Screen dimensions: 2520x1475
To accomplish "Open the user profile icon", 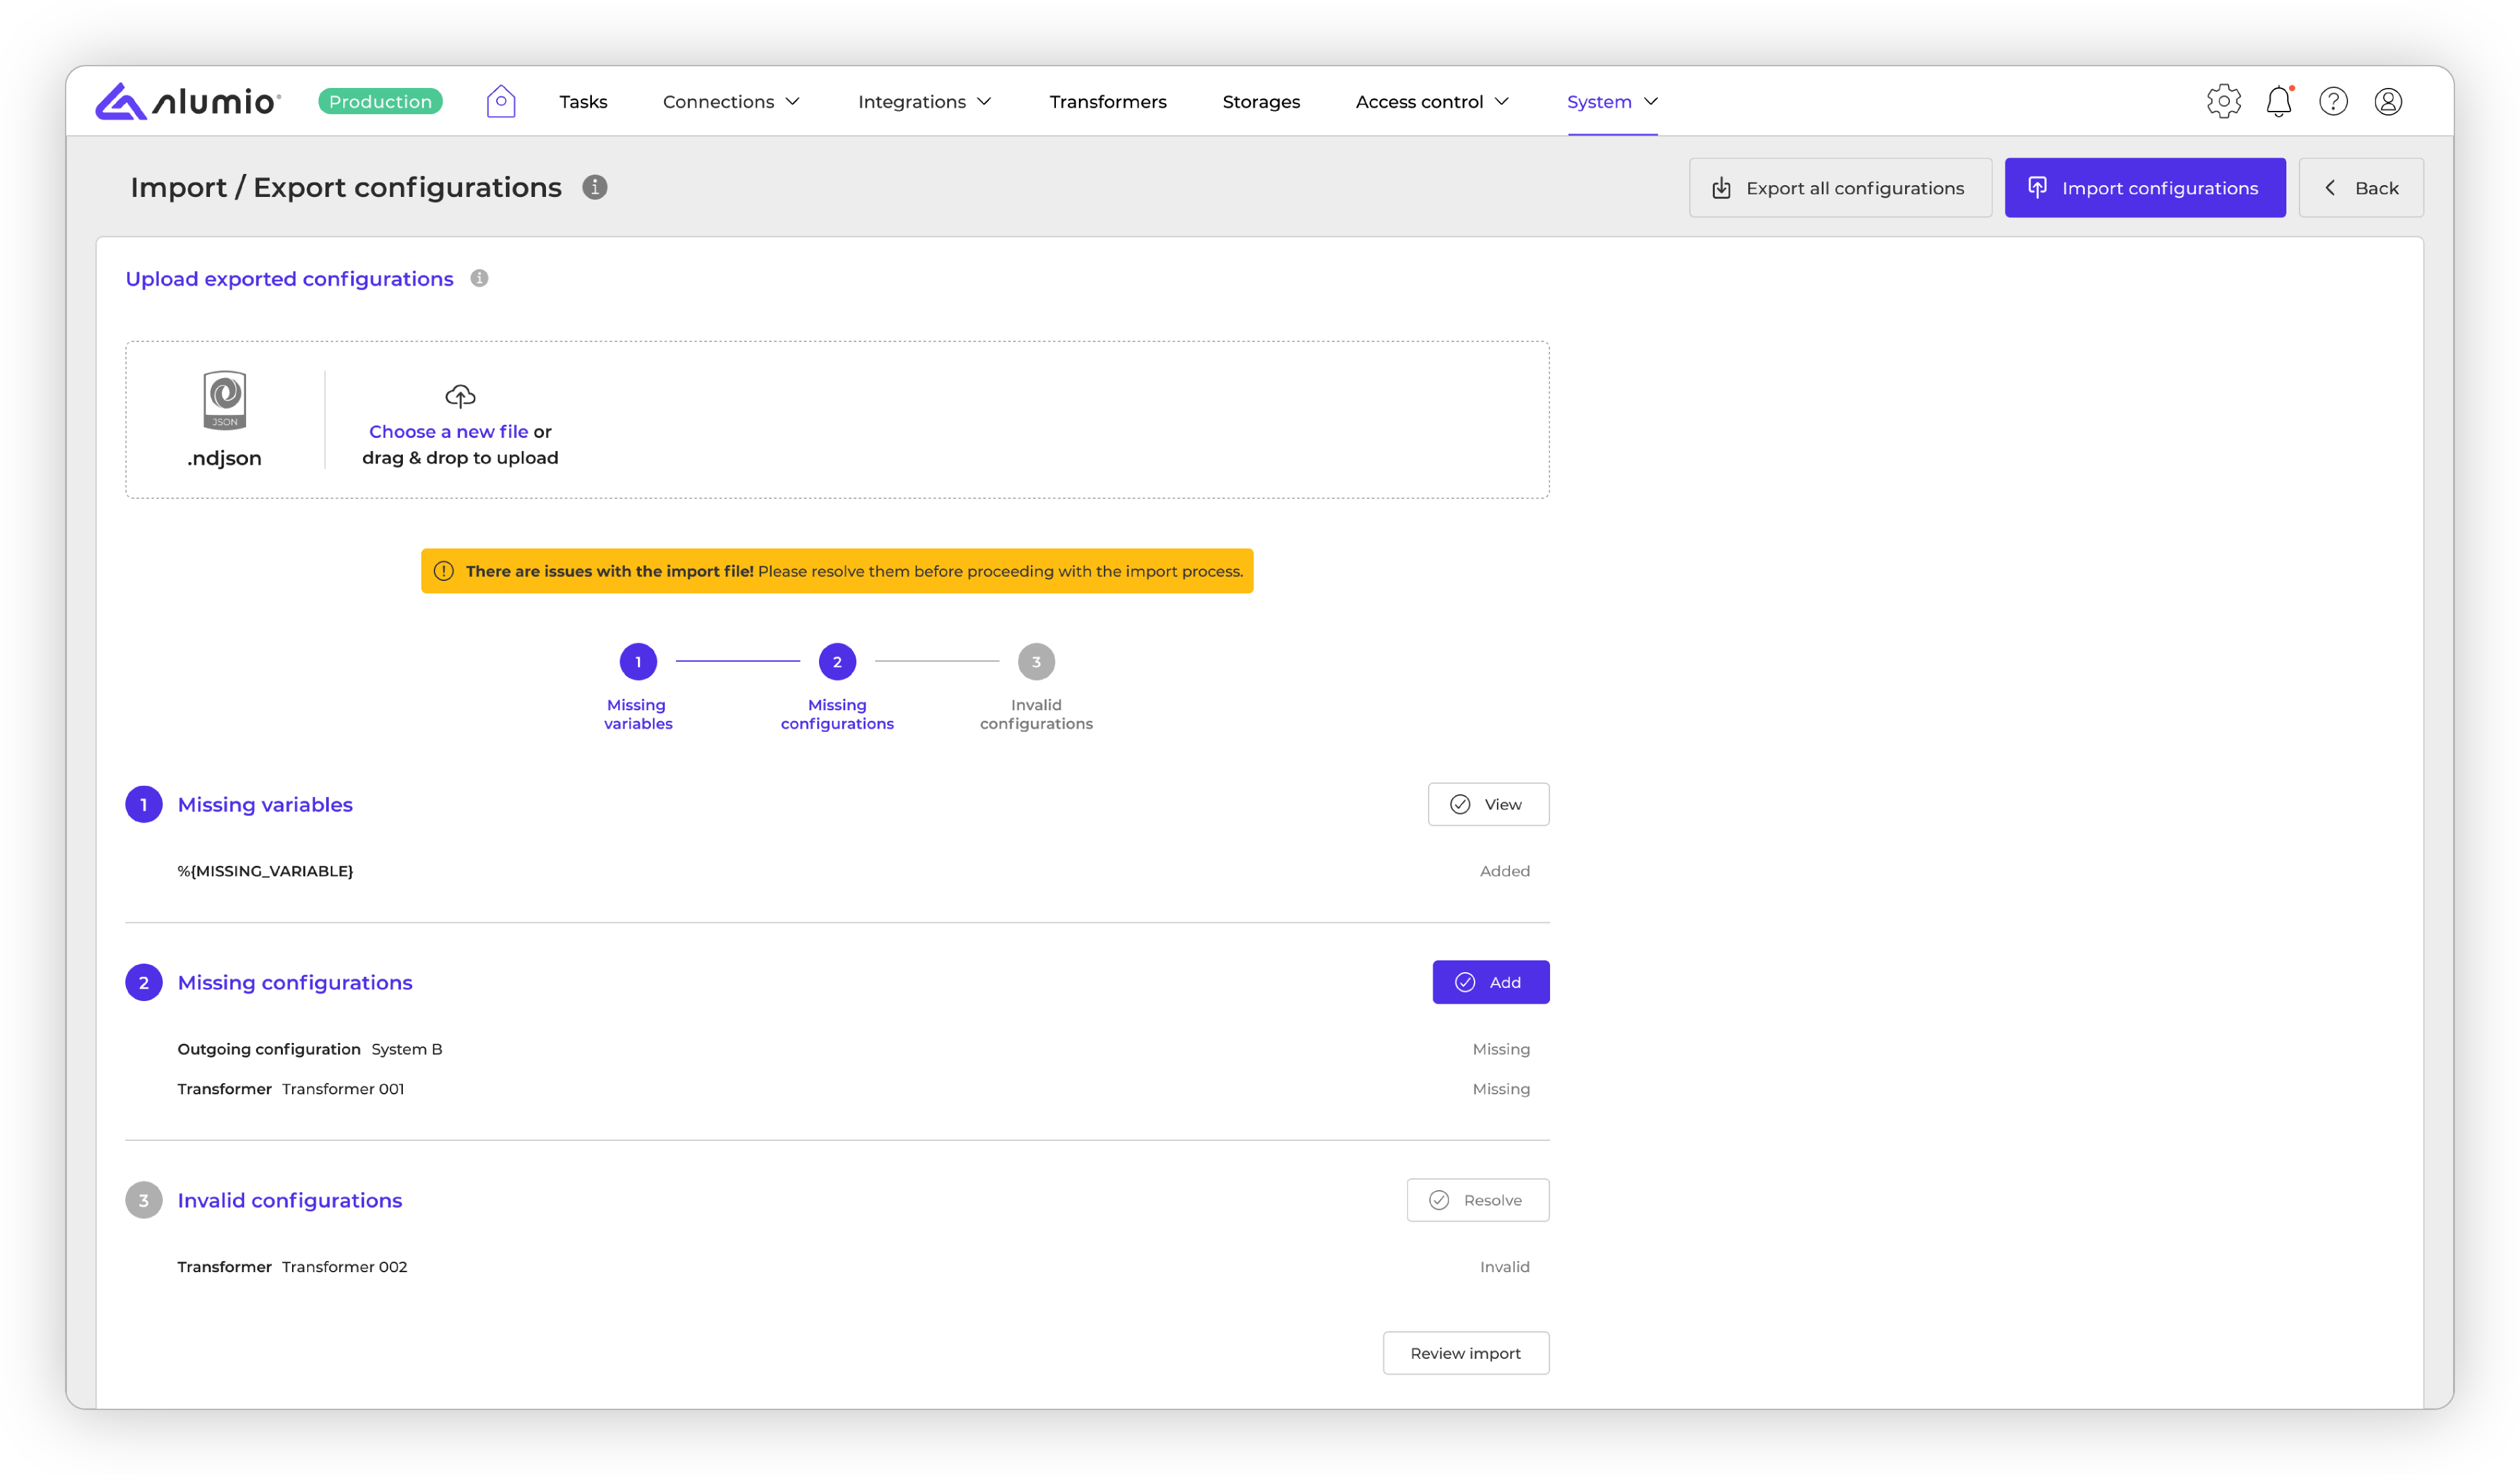I will (2388, 101).
